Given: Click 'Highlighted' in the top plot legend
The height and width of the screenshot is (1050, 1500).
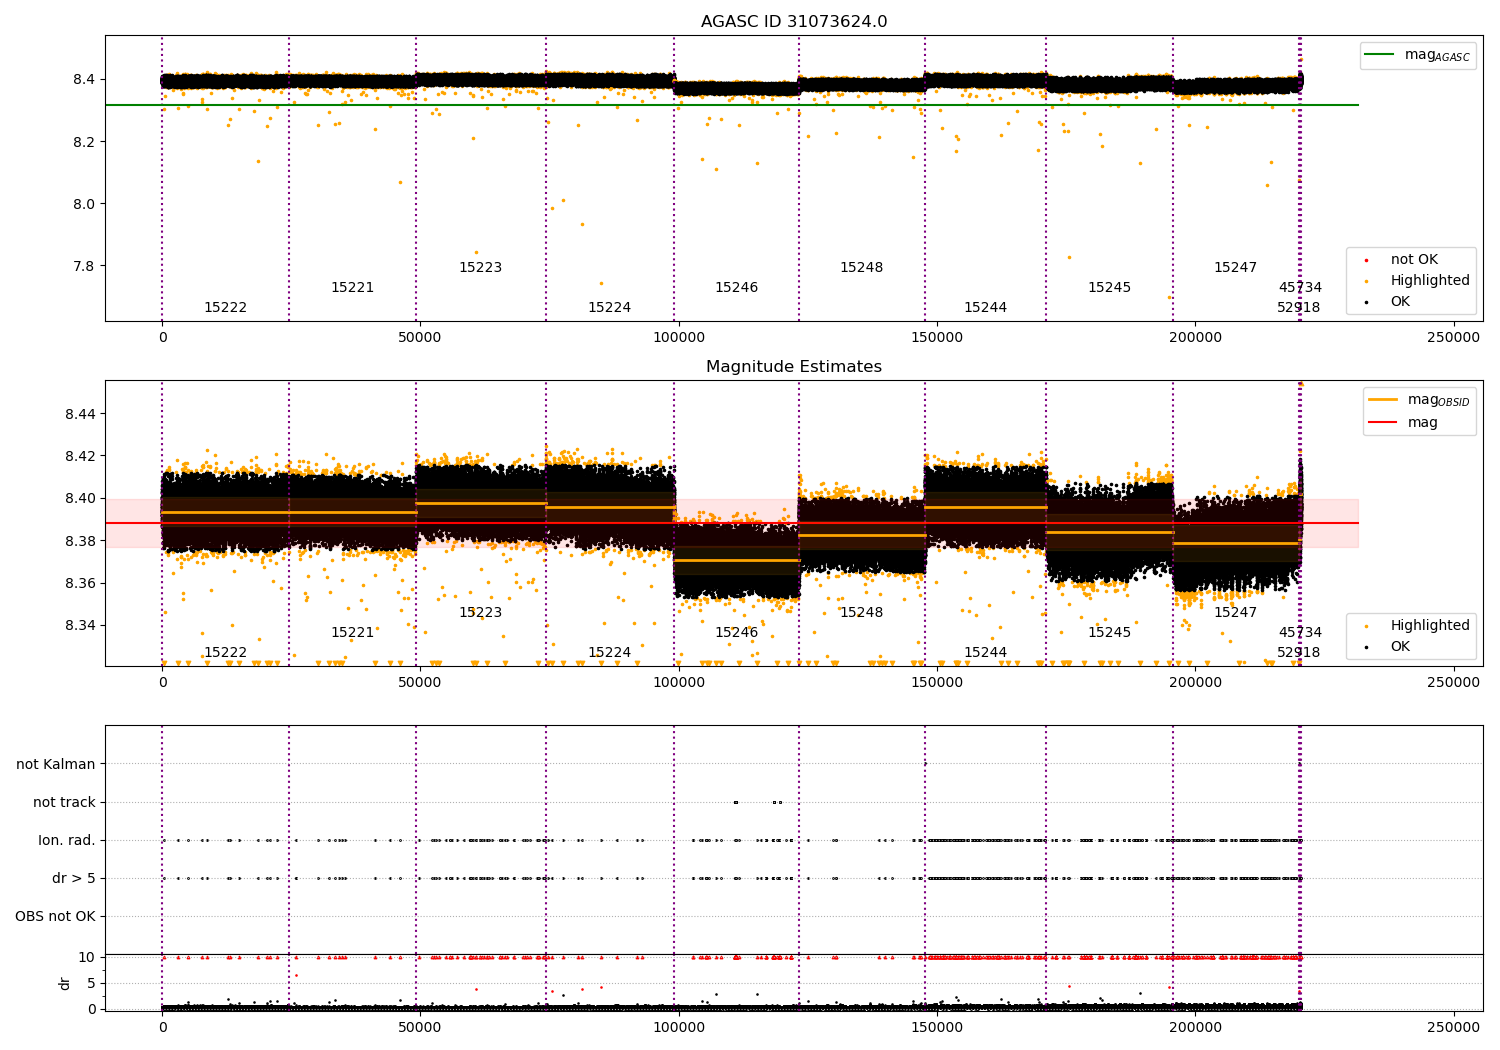Looking at the screenshot, I should pyautogui.click(x=1430, y=281).
